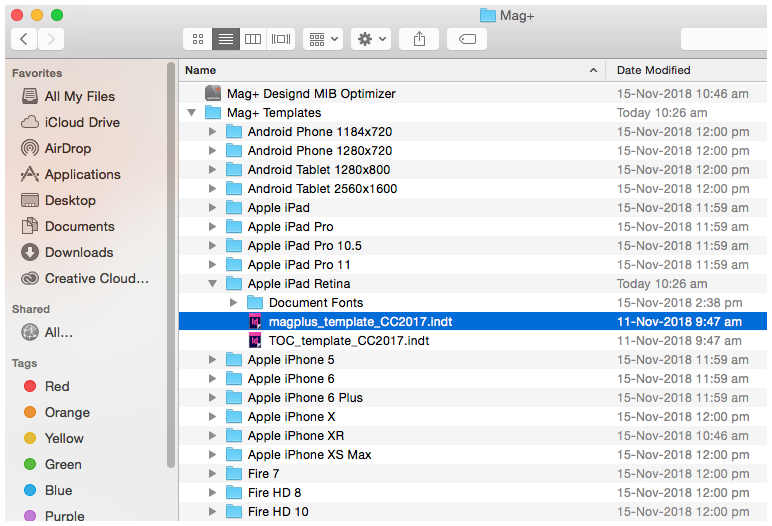Select the Apple iPhone XS Max folder
Screen dimensions: 772x526
473,455
